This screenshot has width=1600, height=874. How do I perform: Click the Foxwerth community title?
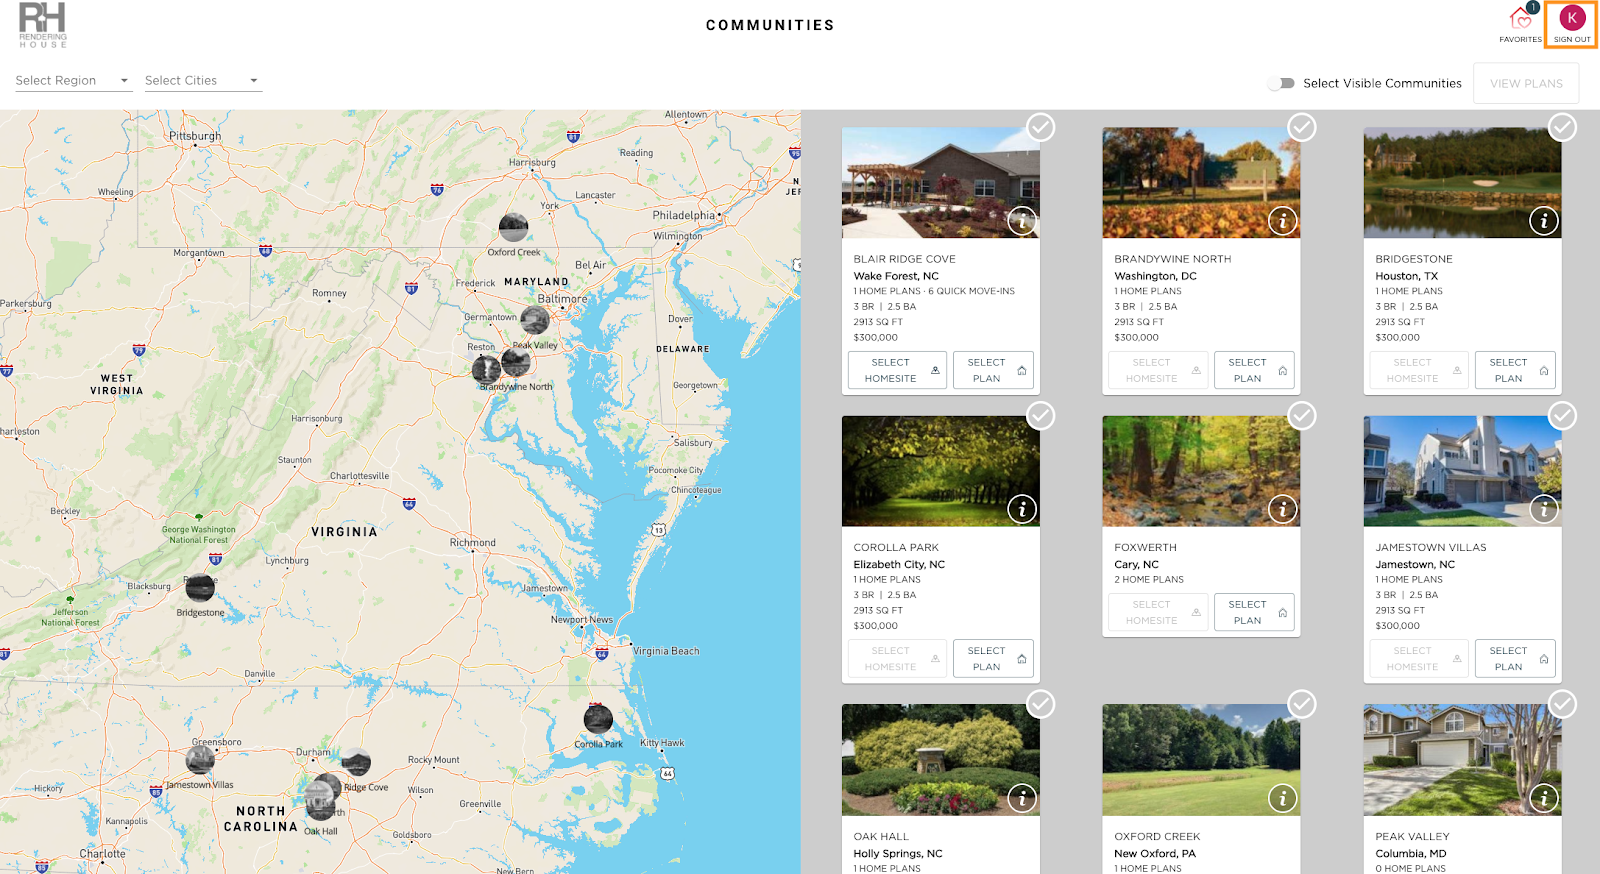point(1145,547)
